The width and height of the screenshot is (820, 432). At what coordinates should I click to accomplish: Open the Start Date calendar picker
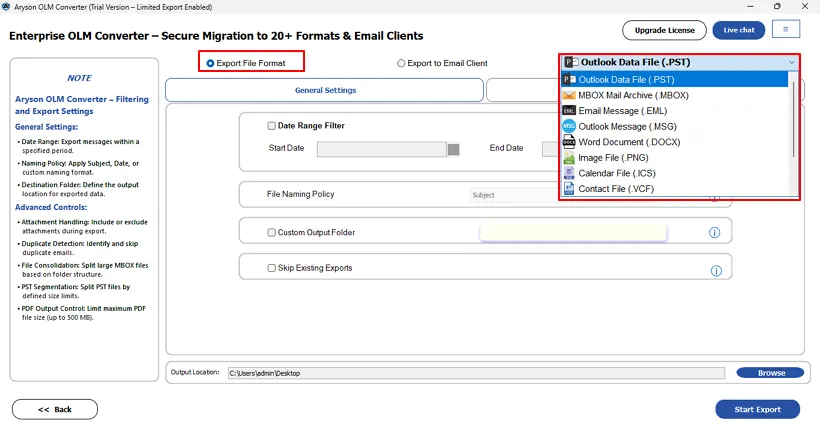pyautogui.click(x=453, y=149)
